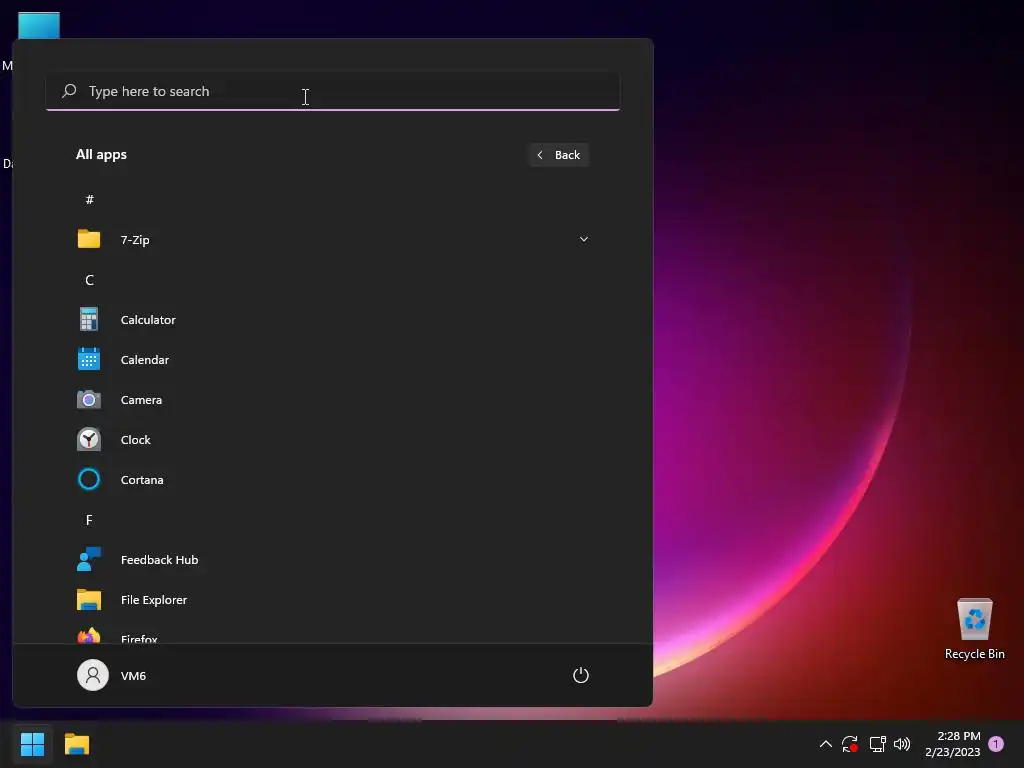Launch Calculator from the app list
Image resolution: width=1024 pixels, height=768 pixels.
point(332,319)
